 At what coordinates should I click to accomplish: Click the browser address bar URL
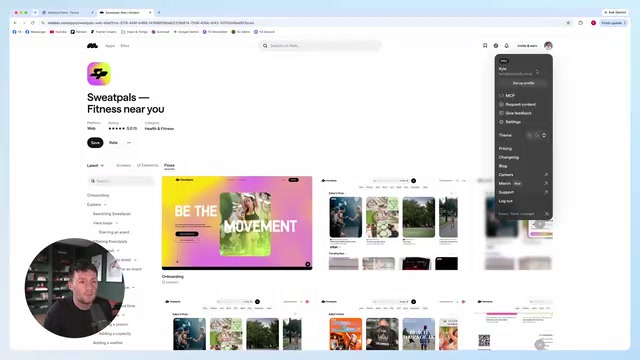click(151, 23)
